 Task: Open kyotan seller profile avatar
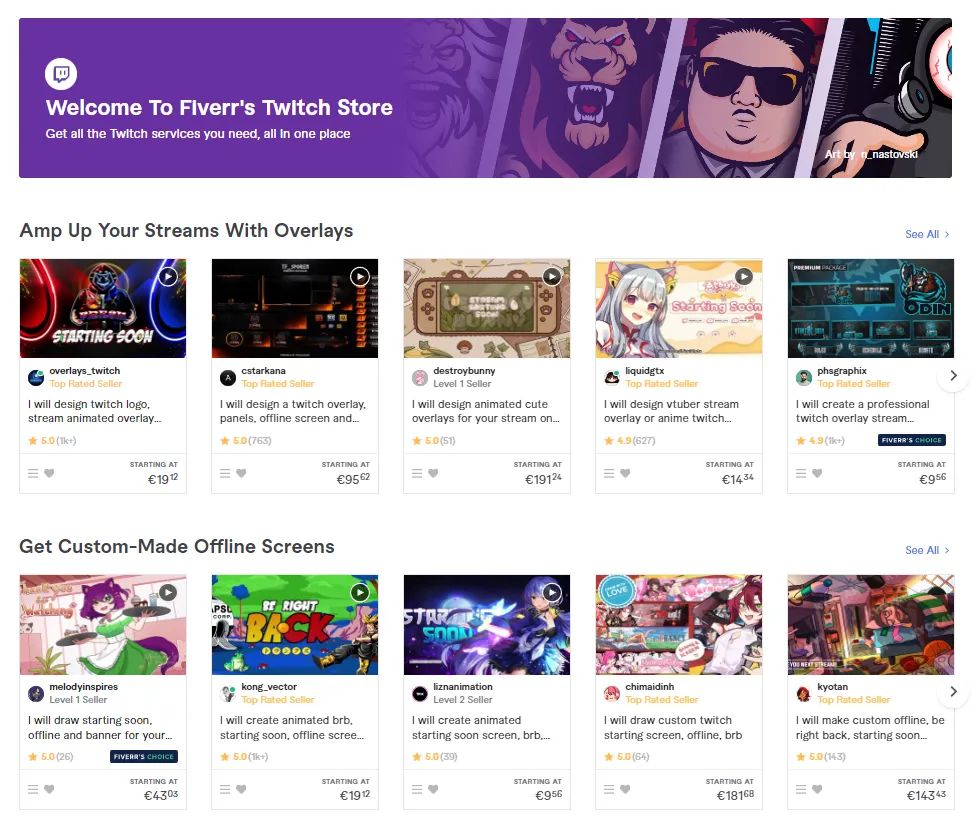pyautogui.click(x=804, y=693)
